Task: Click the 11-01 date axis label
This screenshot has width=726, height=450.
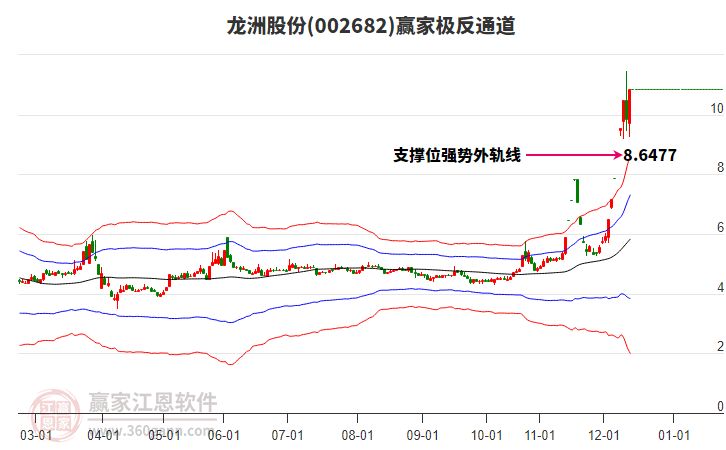Action: coord(539,435)
